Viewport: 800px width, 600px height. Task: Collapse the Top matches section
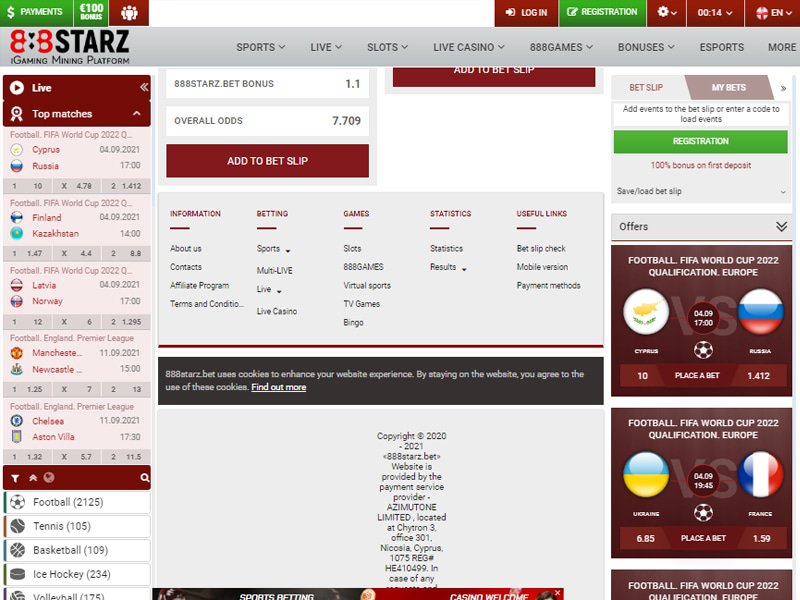pos(137,113)
